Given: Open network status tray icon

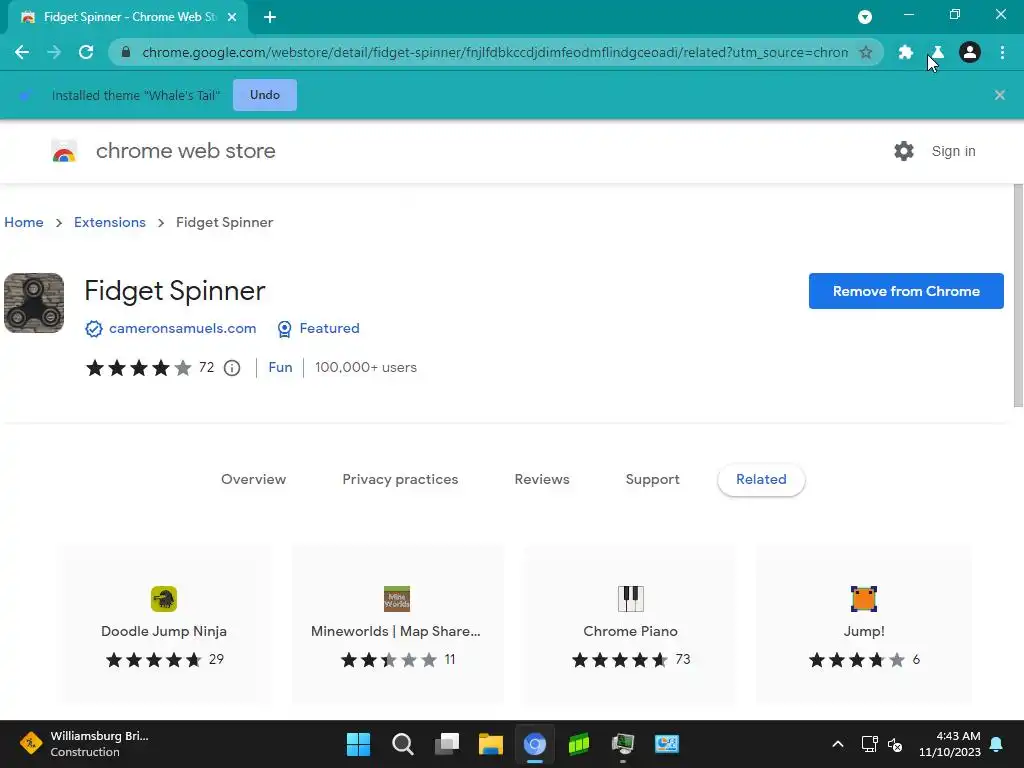Looking at the screenshot, I should [x=869, y=744].
